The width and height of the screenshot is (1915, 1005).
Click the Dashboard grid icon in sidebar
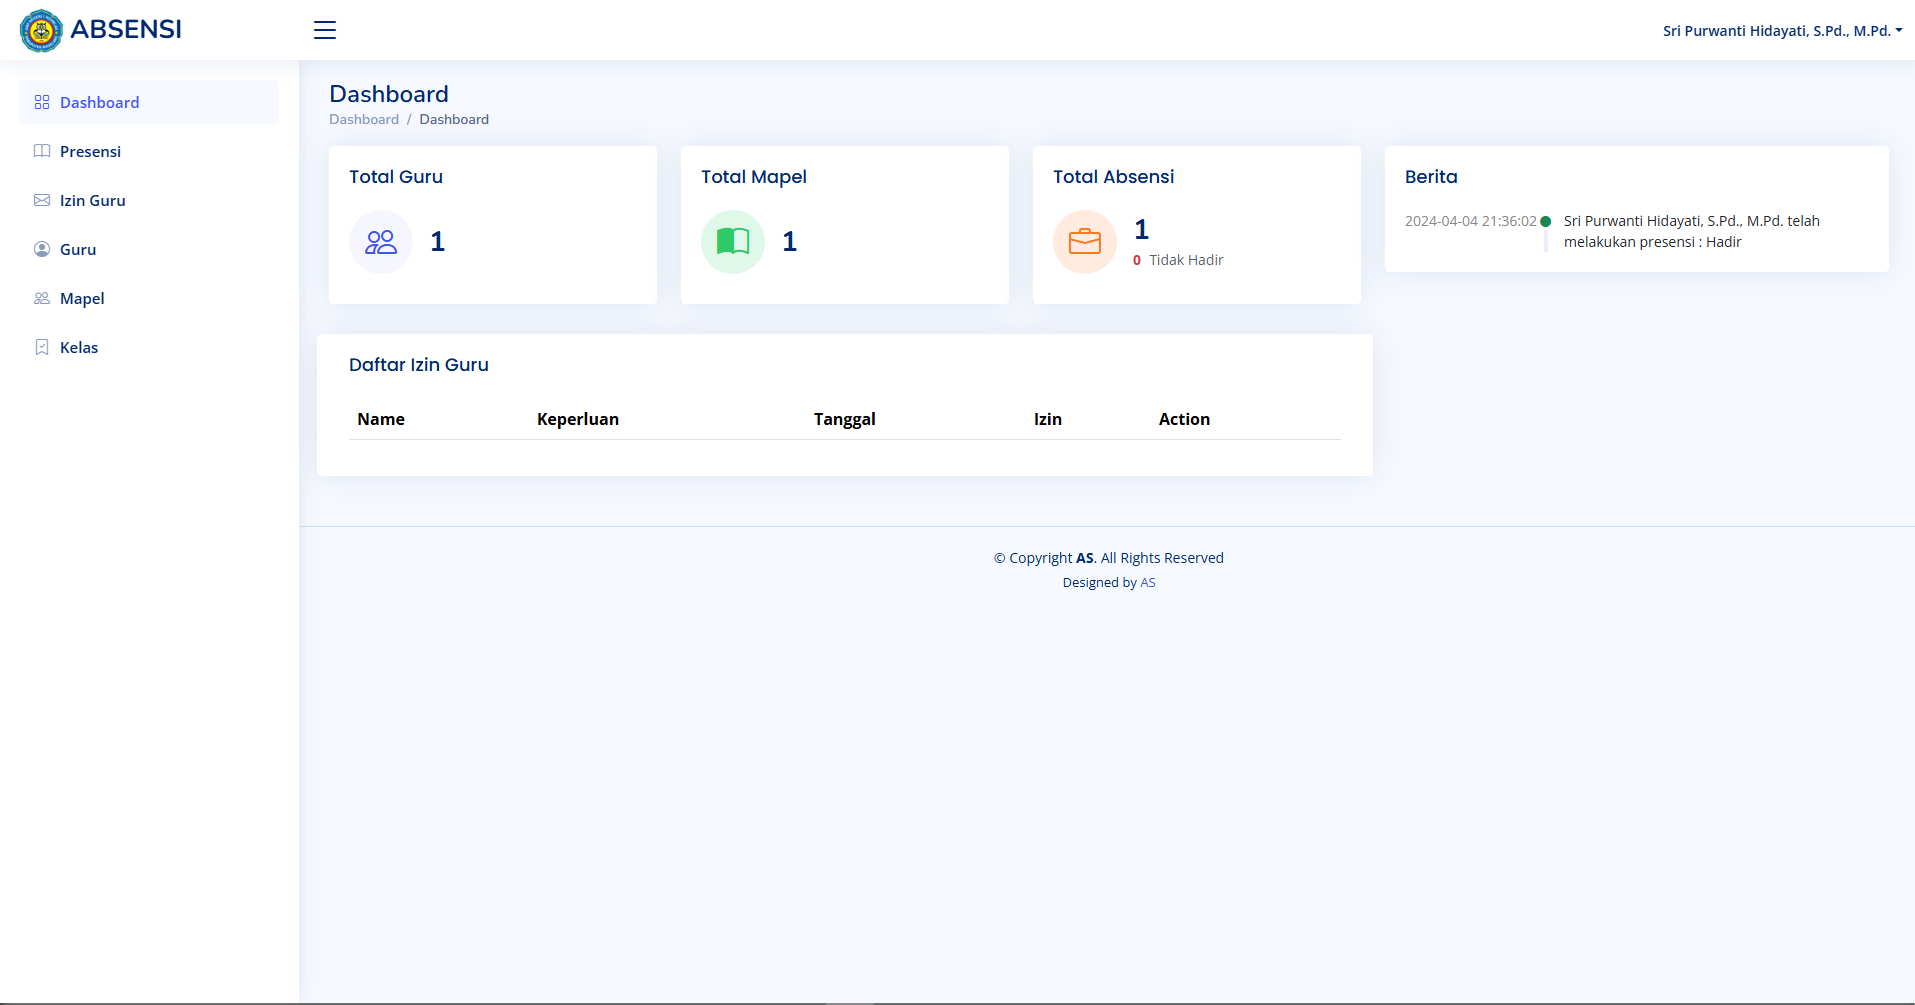(42, 103)
